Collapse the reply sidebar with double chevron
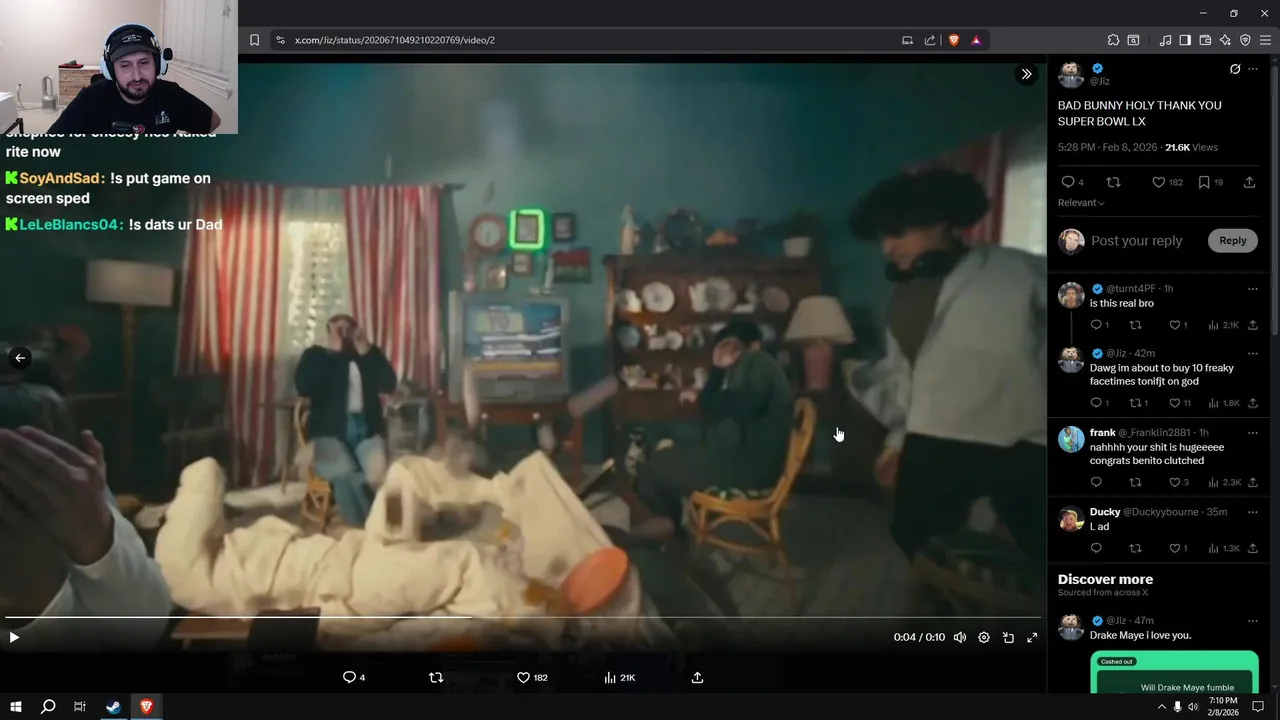1280x720 pixels. click(1026, 74)
